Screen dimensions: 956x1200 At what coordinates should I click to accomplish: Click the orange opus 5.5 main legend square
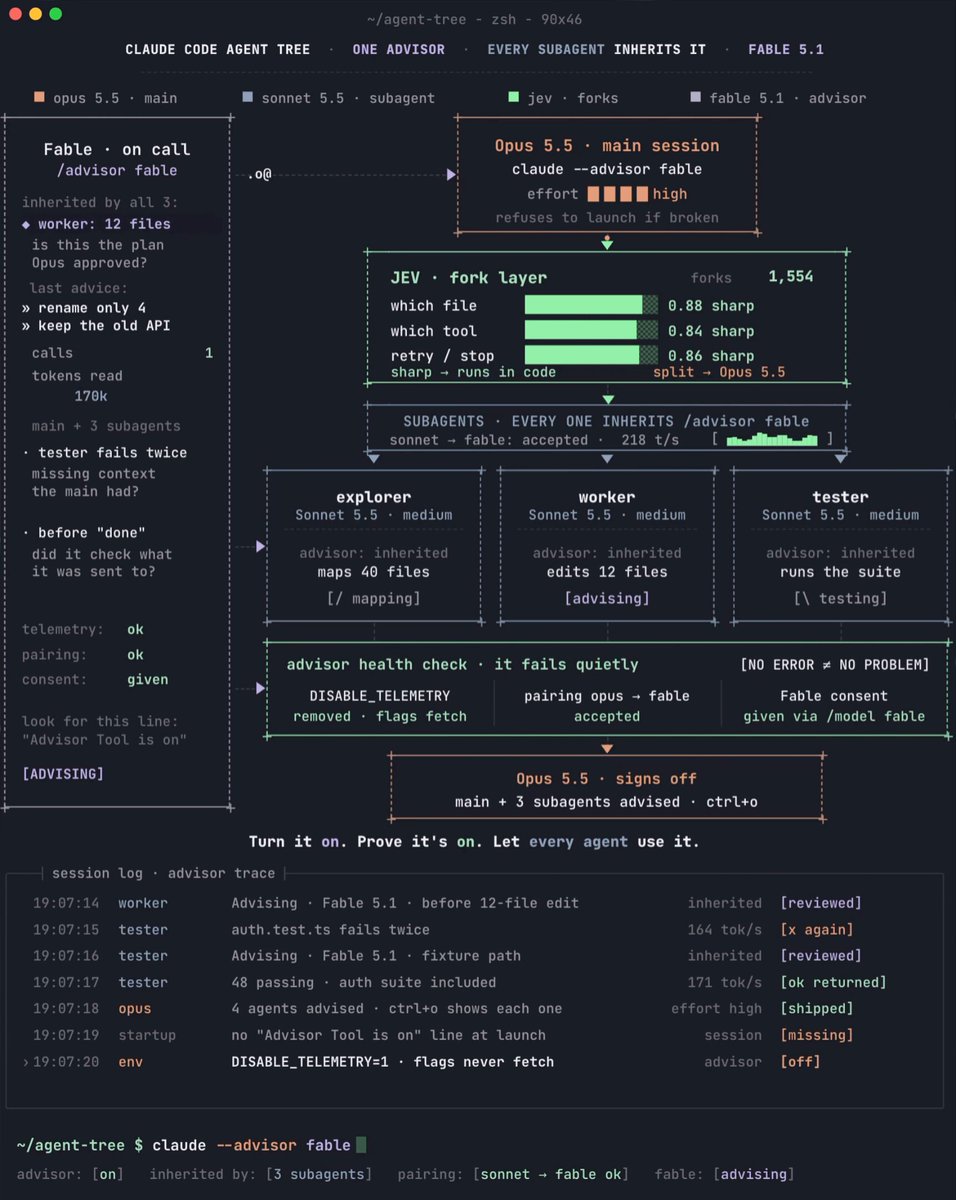[x=39, y=98]
